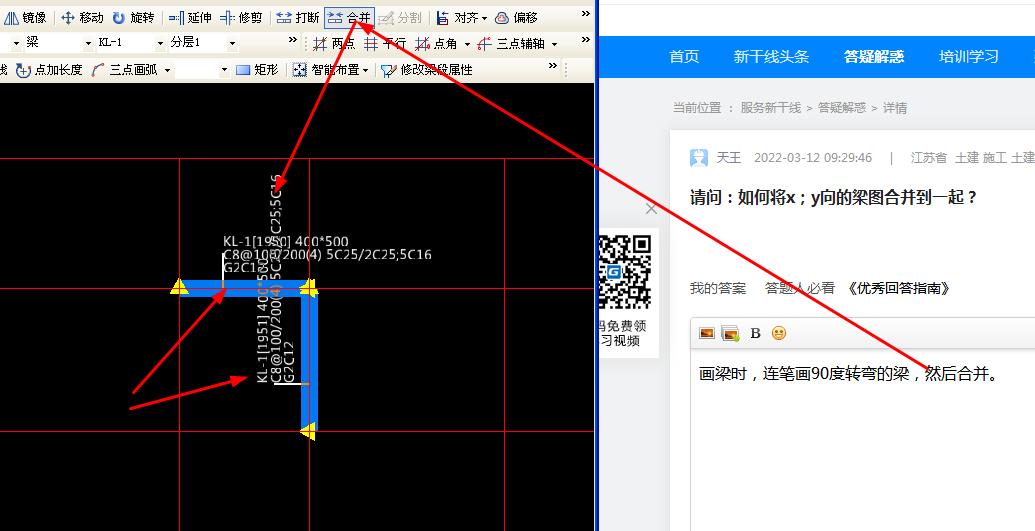This screenshot has width=1035, height=531.
Task: Choose the 旋转 rotate tool
Action: click(x=133, y=18)
